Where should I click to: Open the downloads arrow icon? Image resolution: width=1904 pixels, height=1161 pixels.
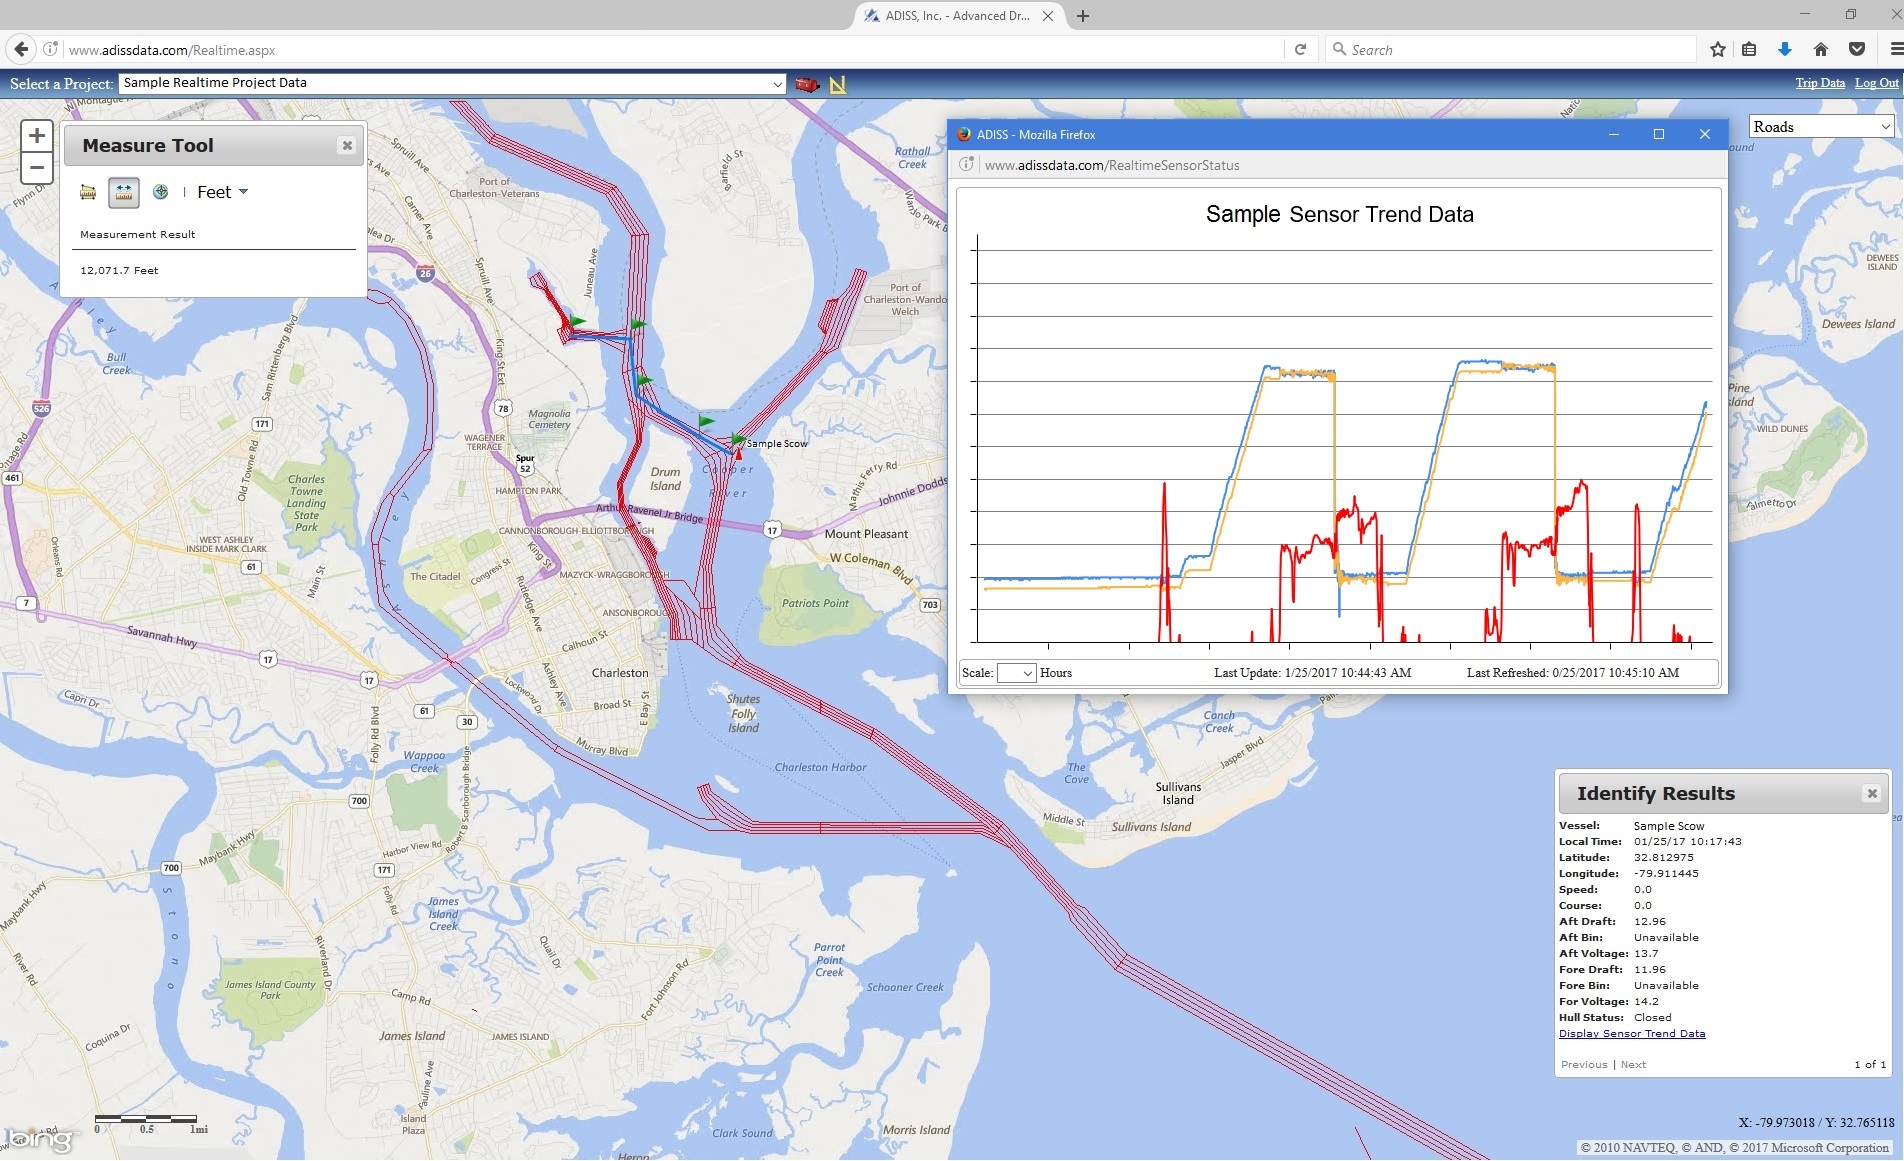click(x=1785, y=49)
